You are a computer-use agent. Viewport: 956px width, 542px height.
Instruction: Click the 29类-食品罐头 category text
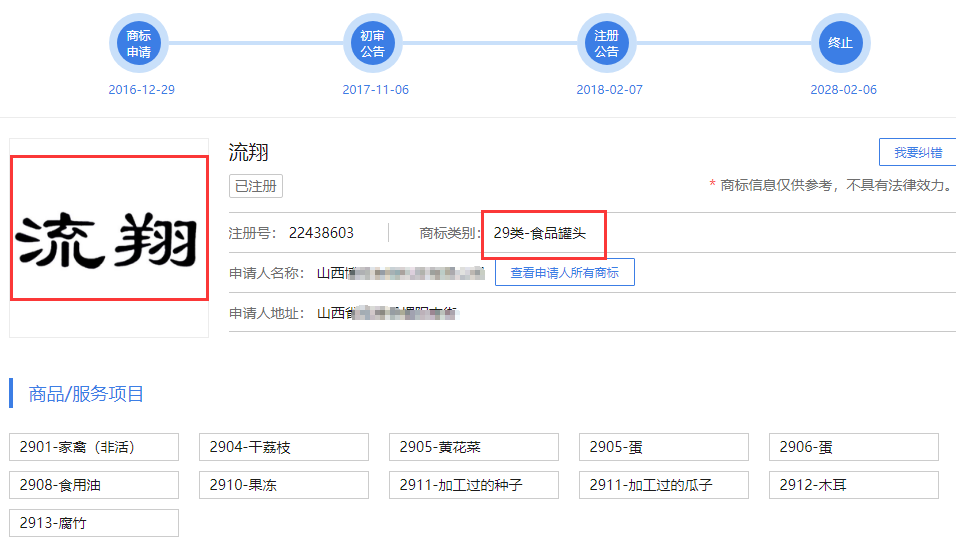click(x=540, y=233)
